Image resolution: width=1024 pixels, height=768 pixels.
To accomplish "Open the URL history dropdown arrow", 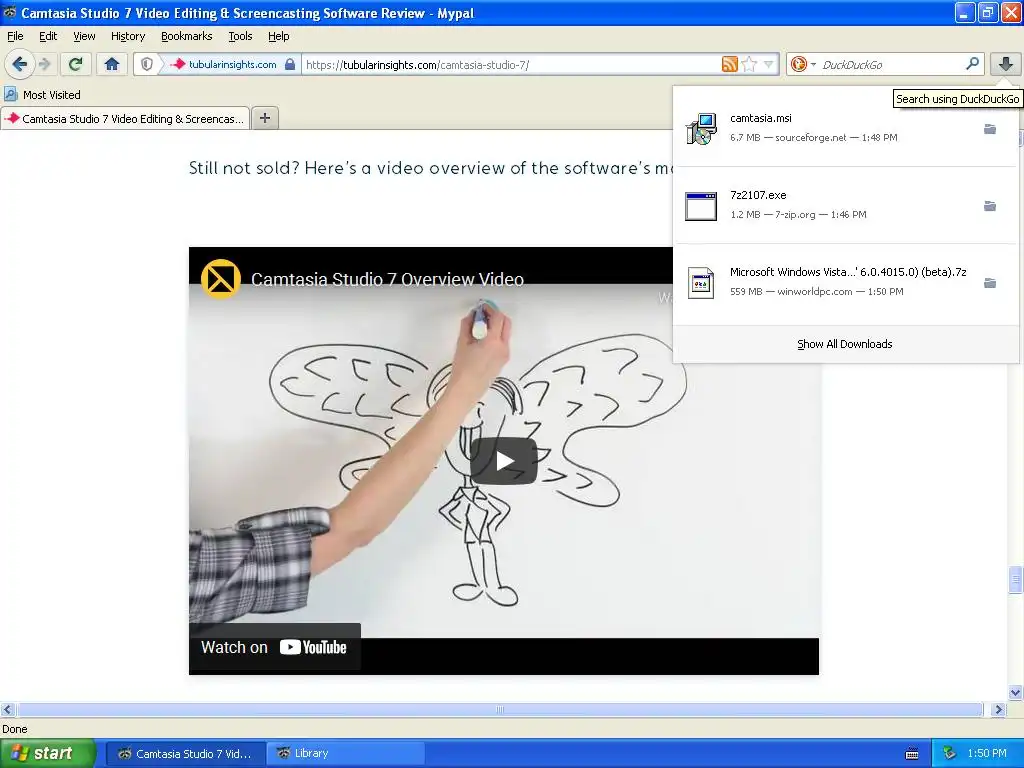I will tap(769, 64).
